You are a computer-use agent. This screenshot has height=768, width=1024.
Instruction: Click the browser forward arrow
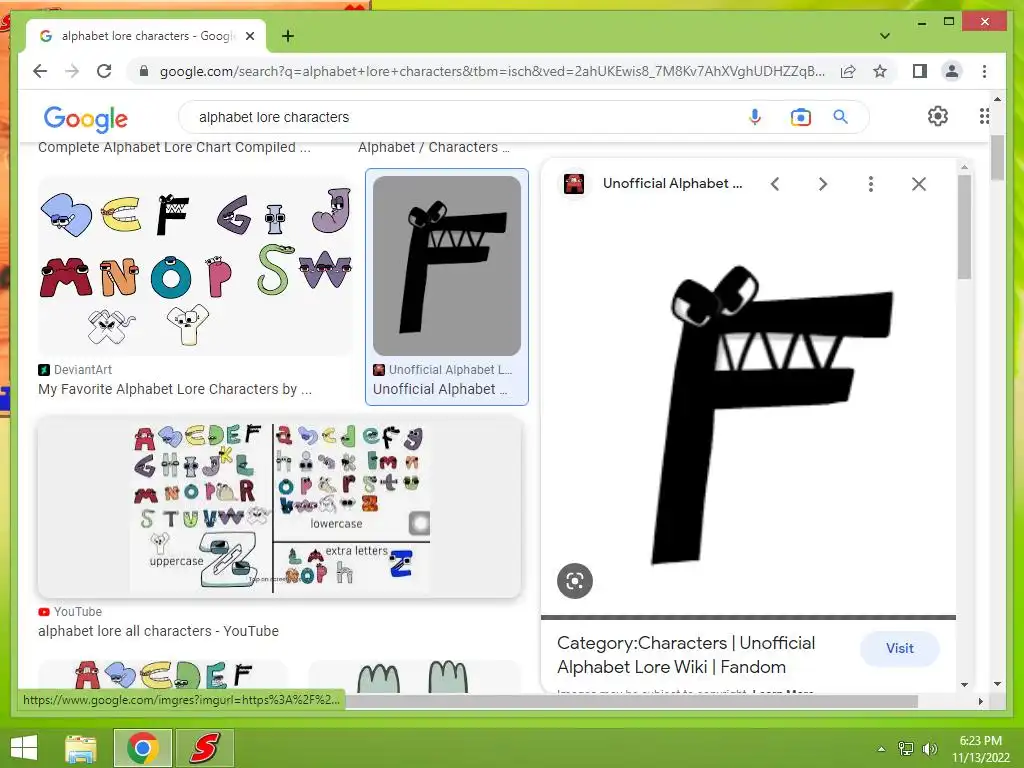[72, 71]
